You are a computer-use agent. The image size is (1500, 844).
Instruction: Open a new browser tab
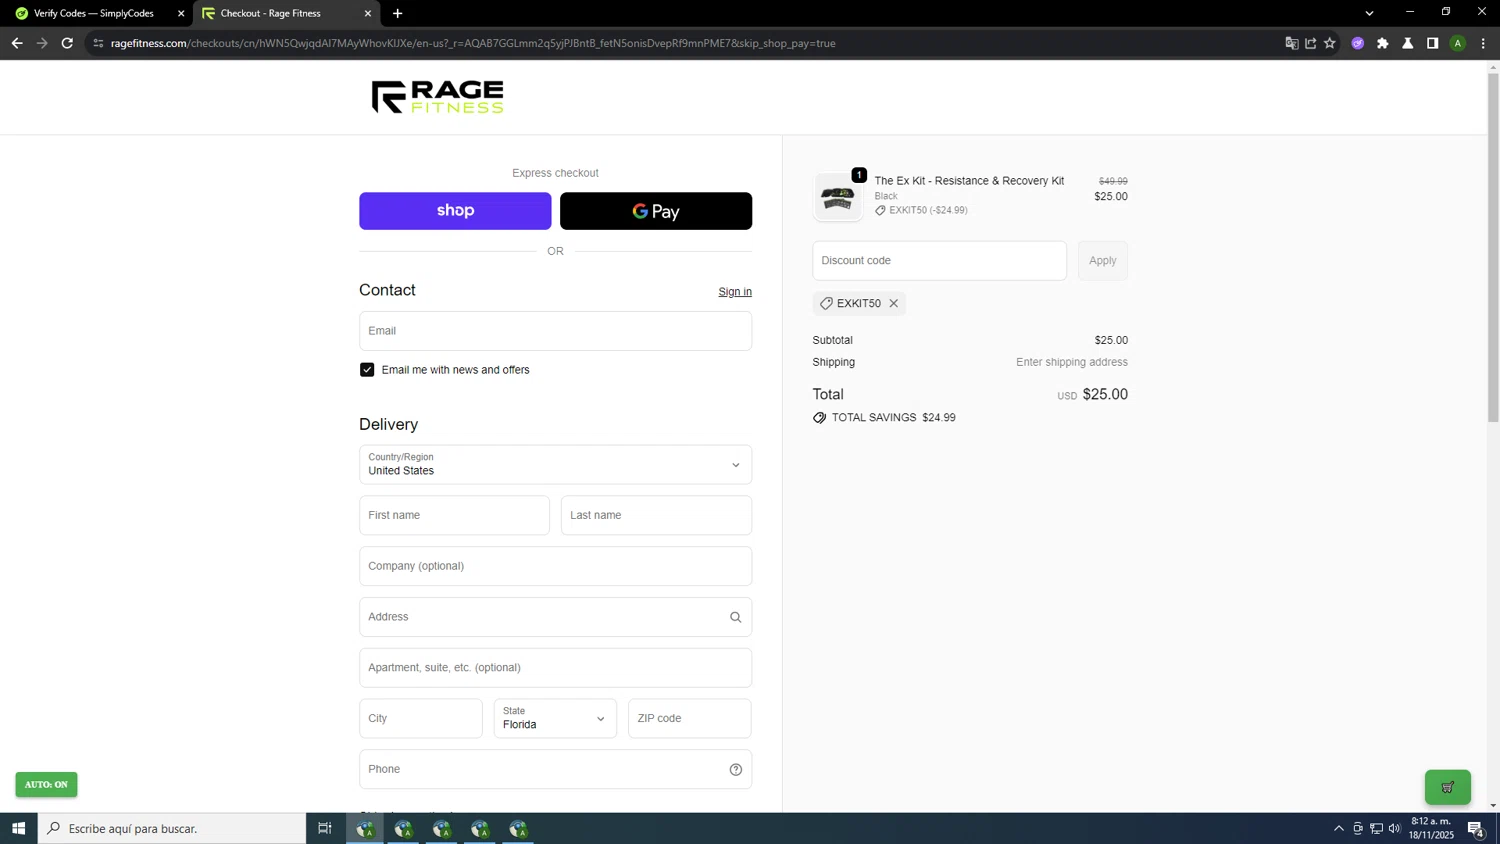(398, 13)
